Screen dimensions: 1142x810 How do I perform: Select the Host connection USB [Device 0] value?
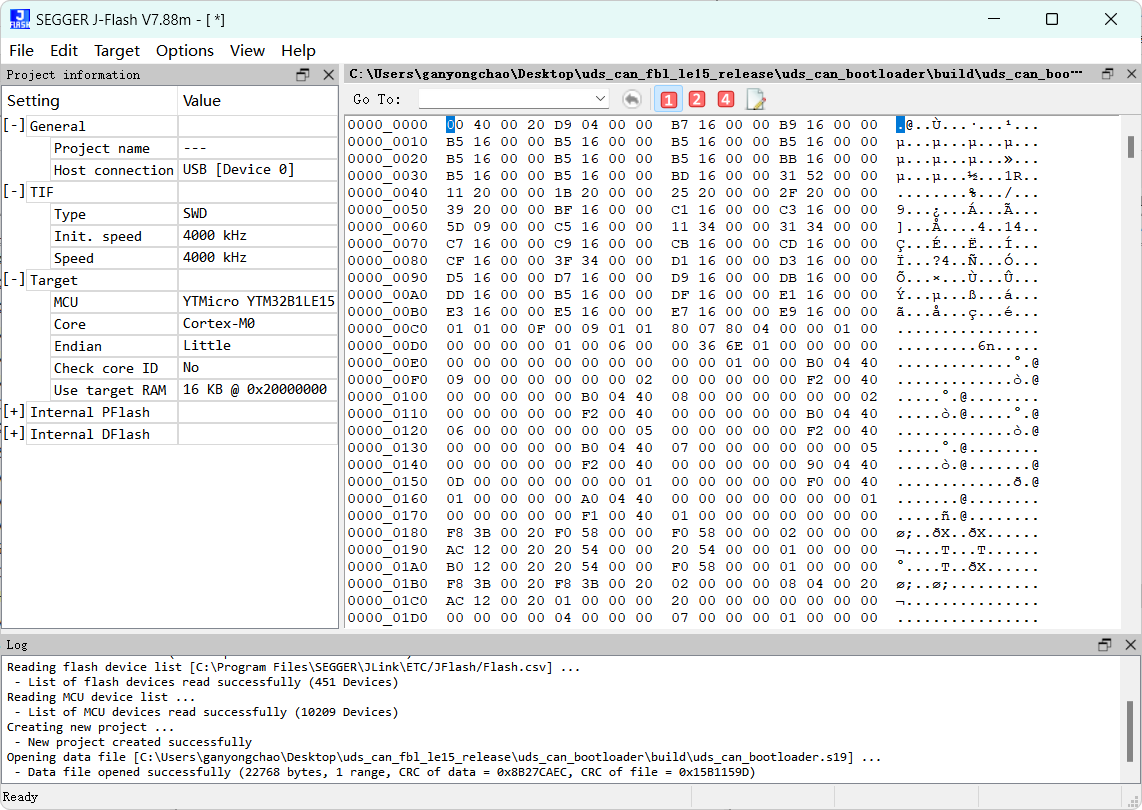259,170
